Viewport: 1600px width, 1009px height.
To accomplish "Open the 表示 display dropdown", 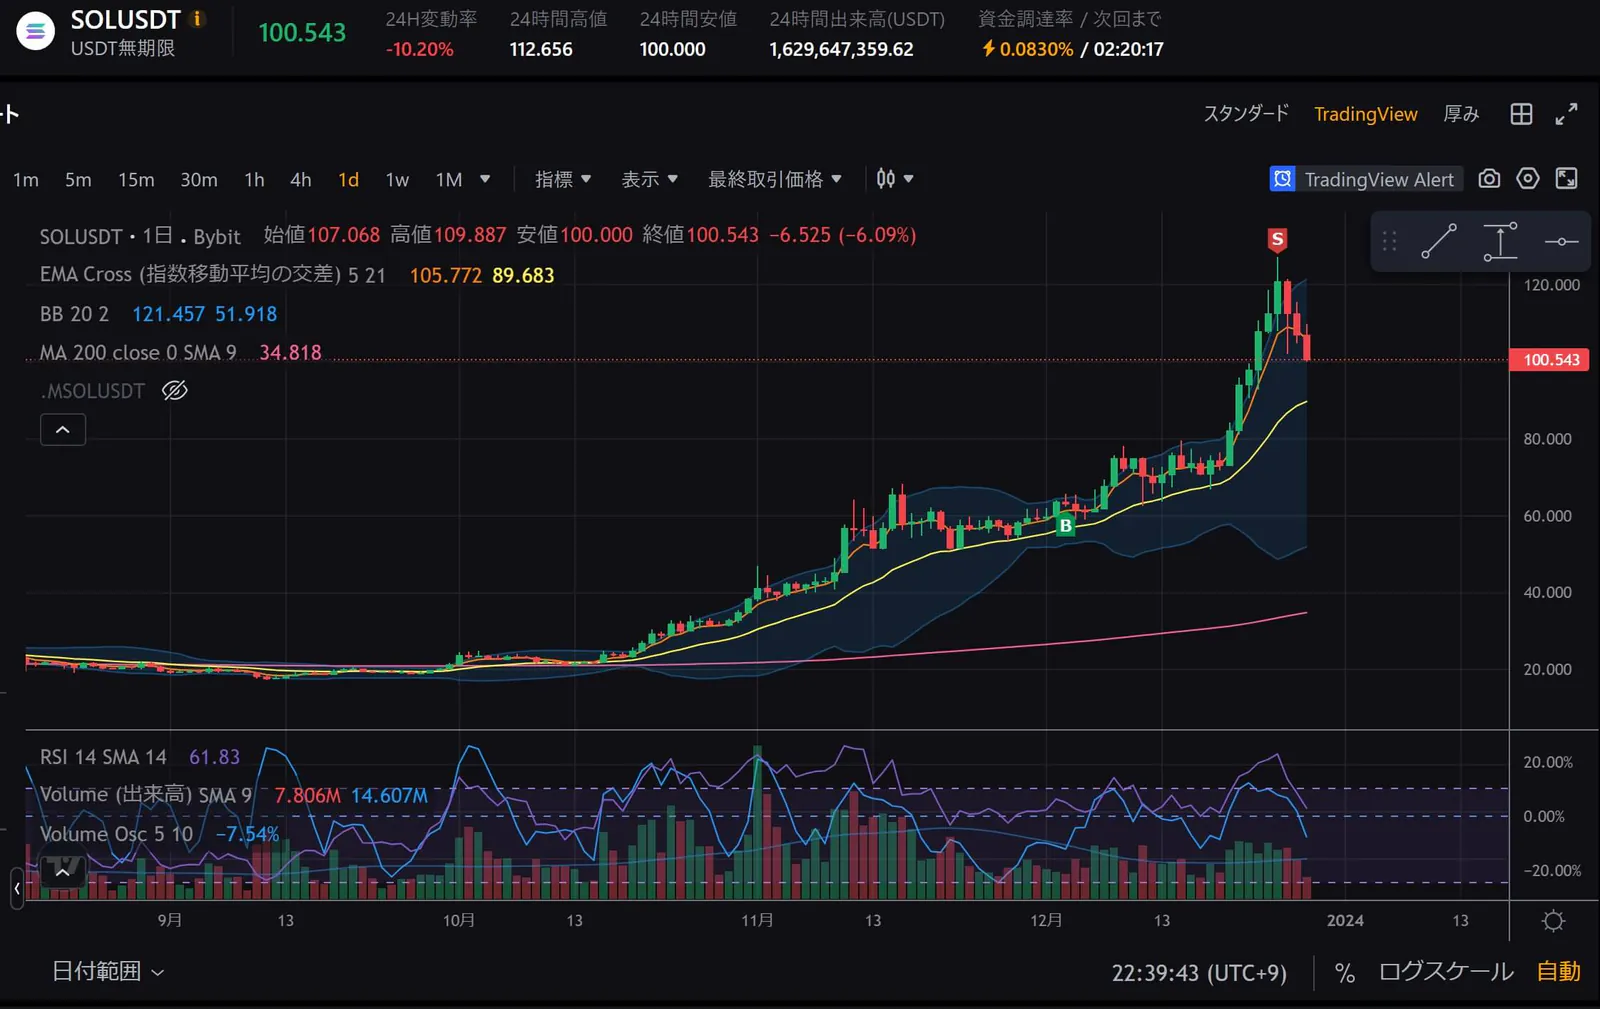I will point(650,179).
